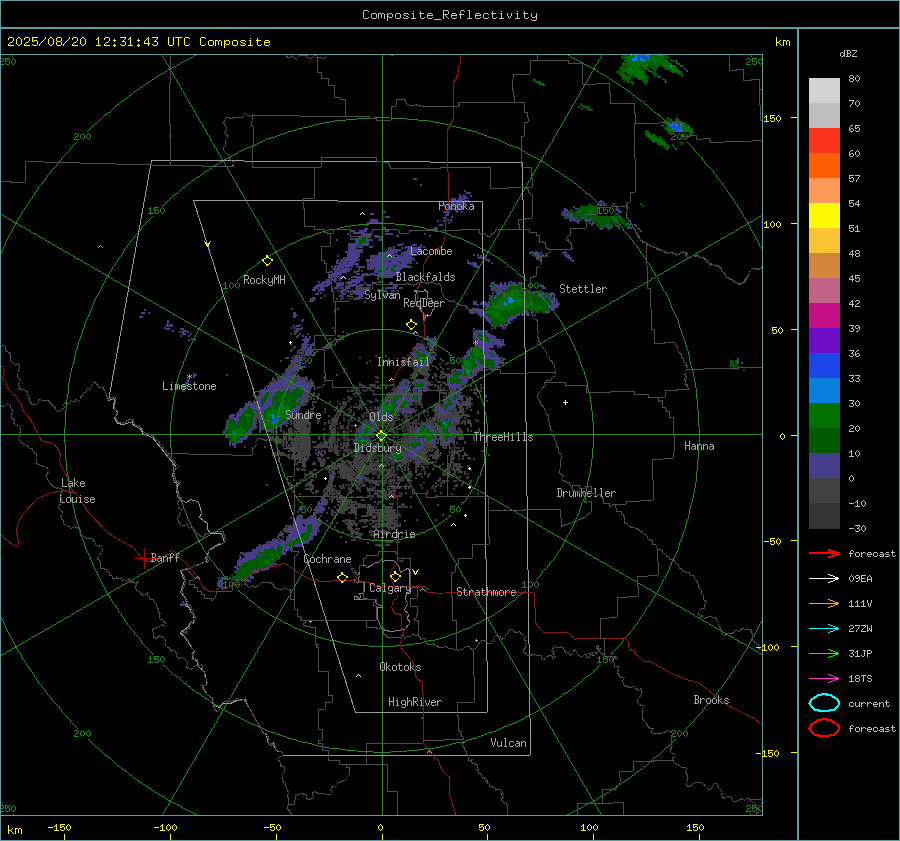Image resolution: width=900 pixels, height=841 pixels.
Task: Click the red forecast ellipse icon
Action: pos(824,728)
